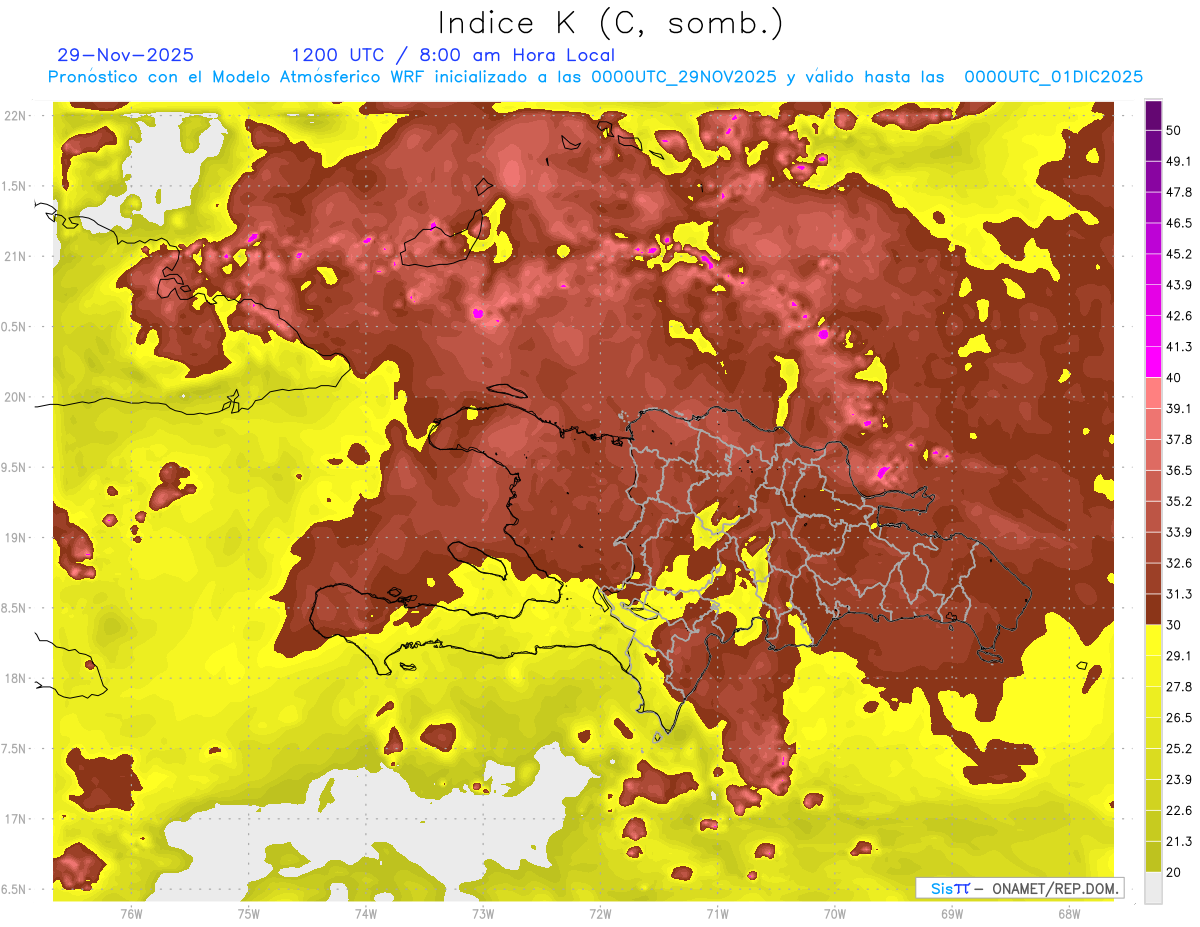
Task: Click the "74W" longitude label
Action: pos(366,914)
